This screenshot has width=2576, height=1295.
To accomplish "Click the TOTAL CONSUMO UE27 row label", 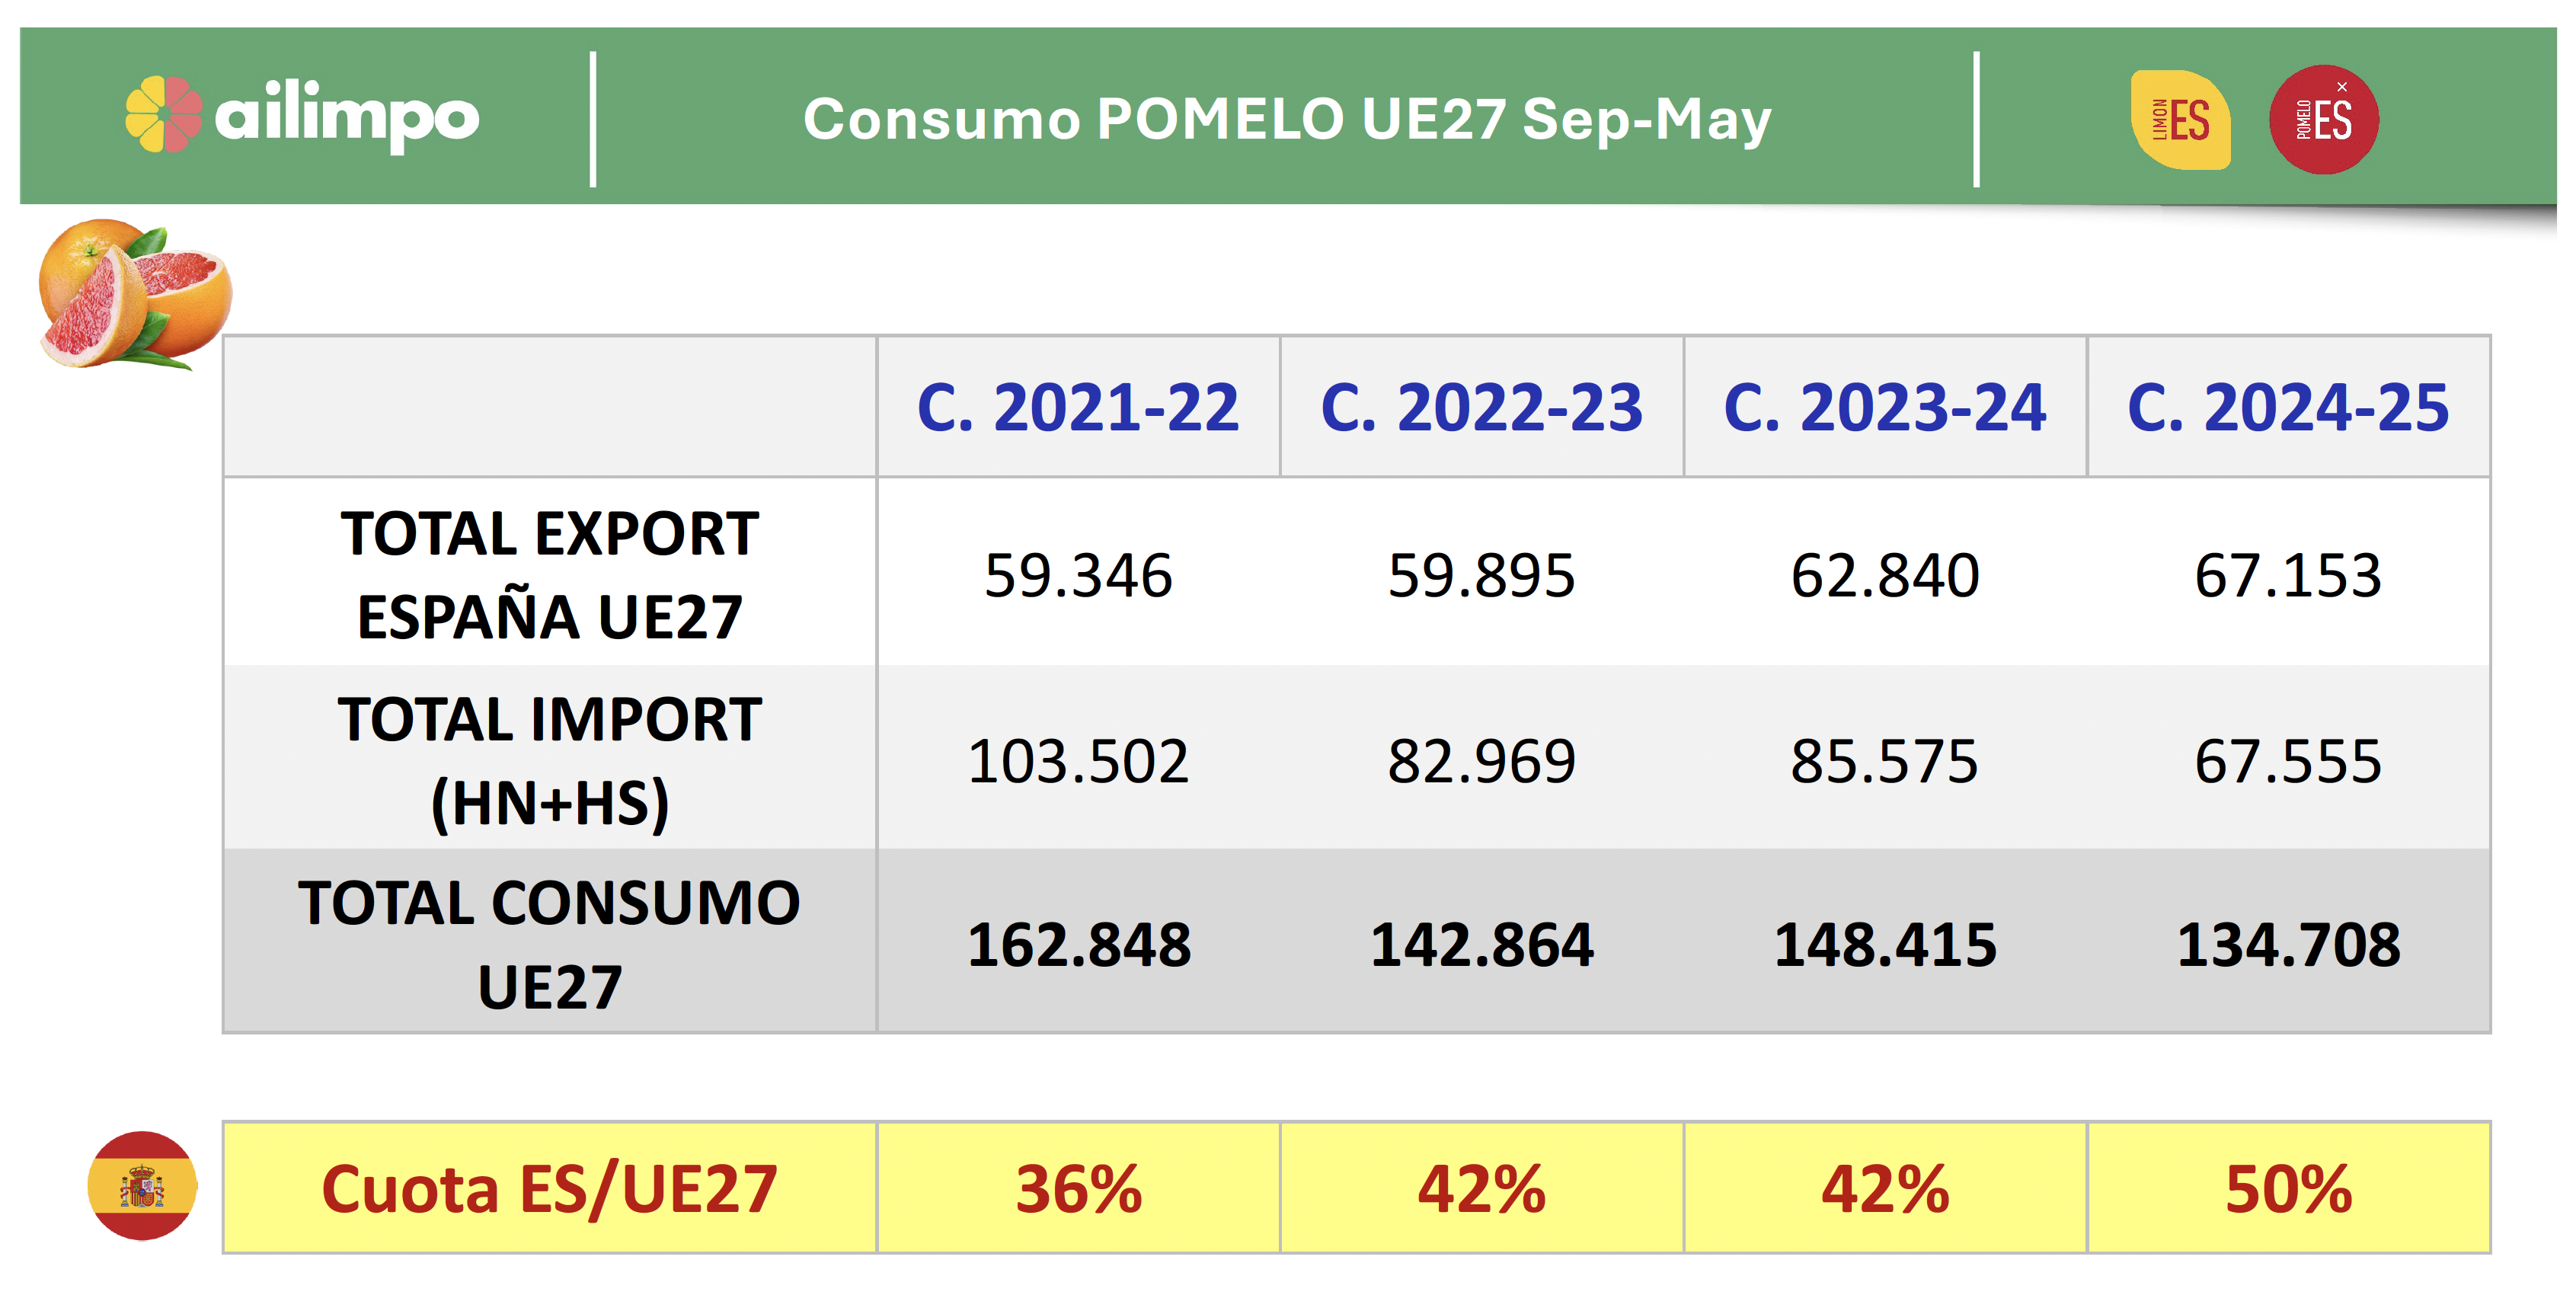I will click(550, 944).
